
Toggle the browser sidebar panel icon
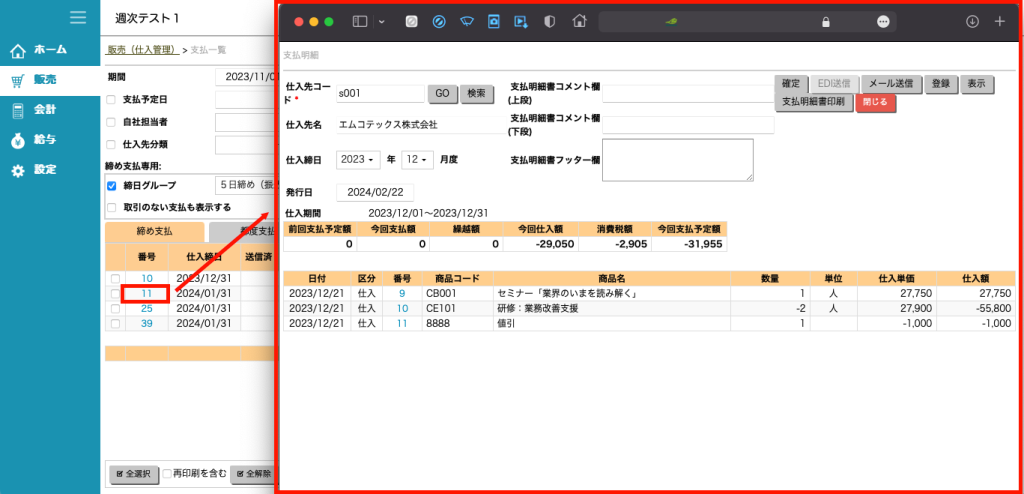point(360,22)
